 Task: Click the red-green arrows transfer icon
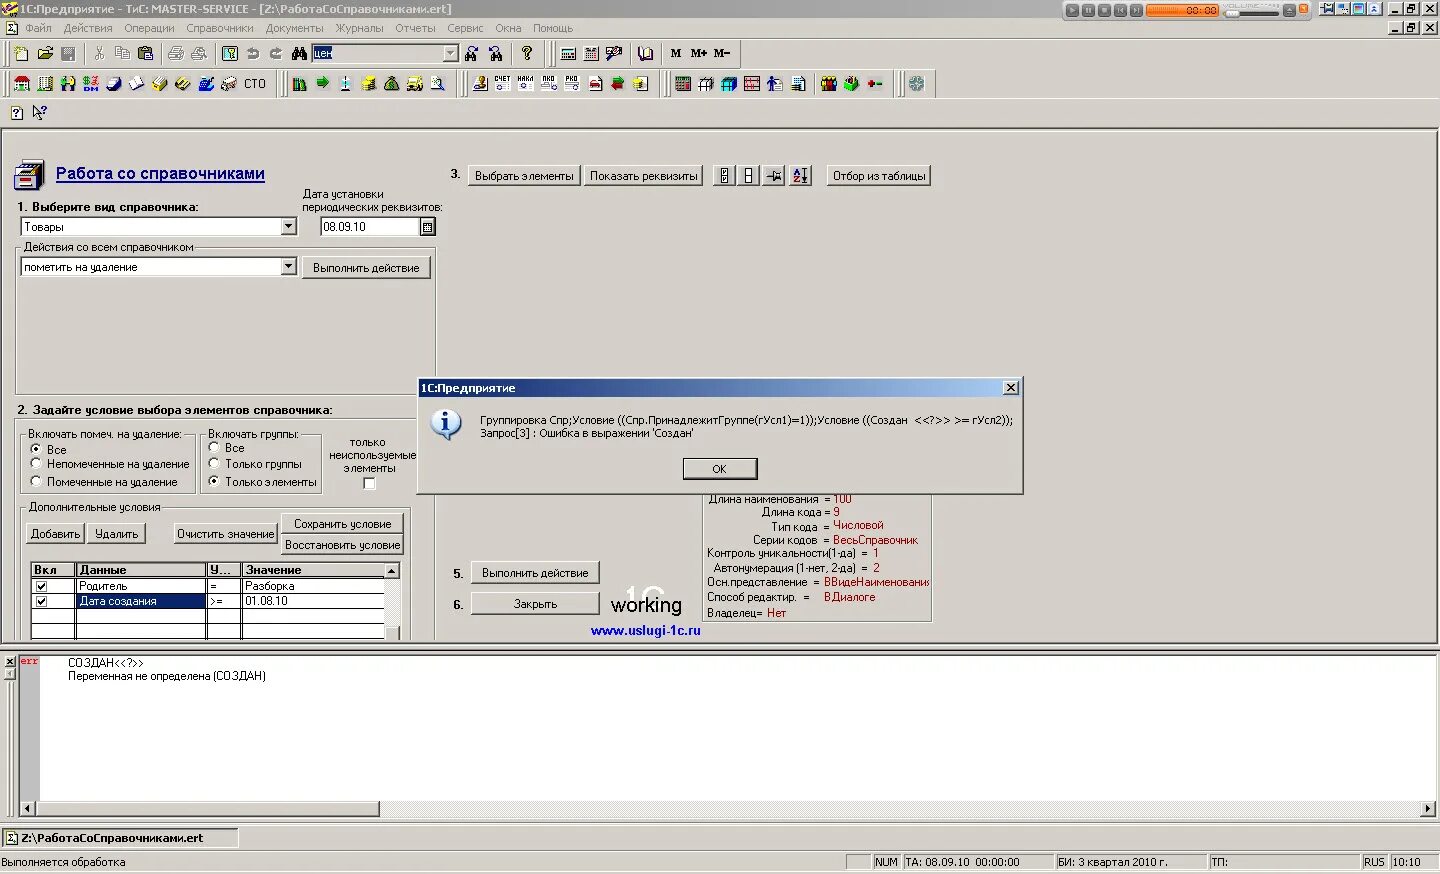tap(617, 84)
